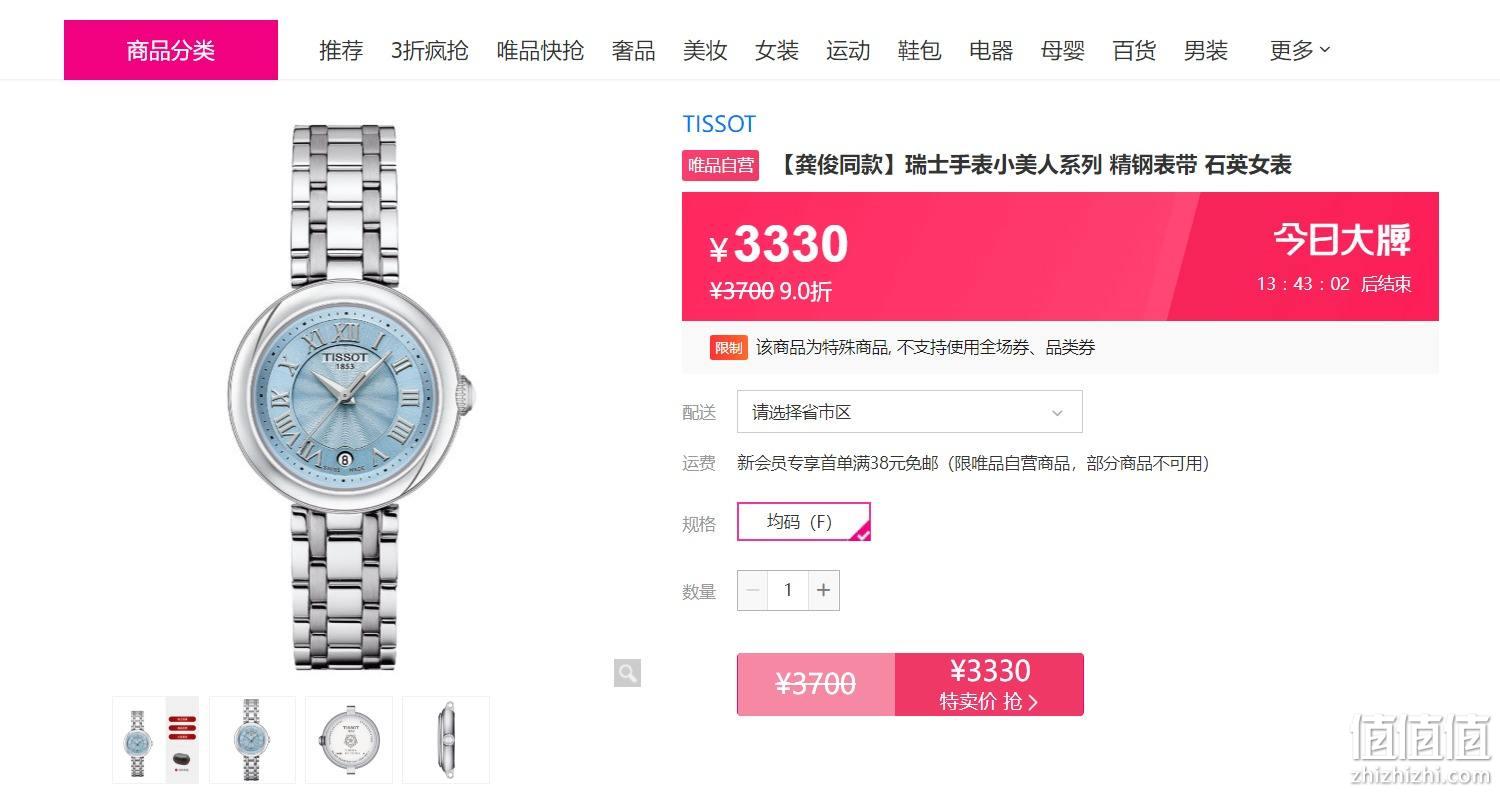Screen dimensions: 1500x793
Task: Select the second front-view watch thumbnail
Action: click(x=252, y=740)
